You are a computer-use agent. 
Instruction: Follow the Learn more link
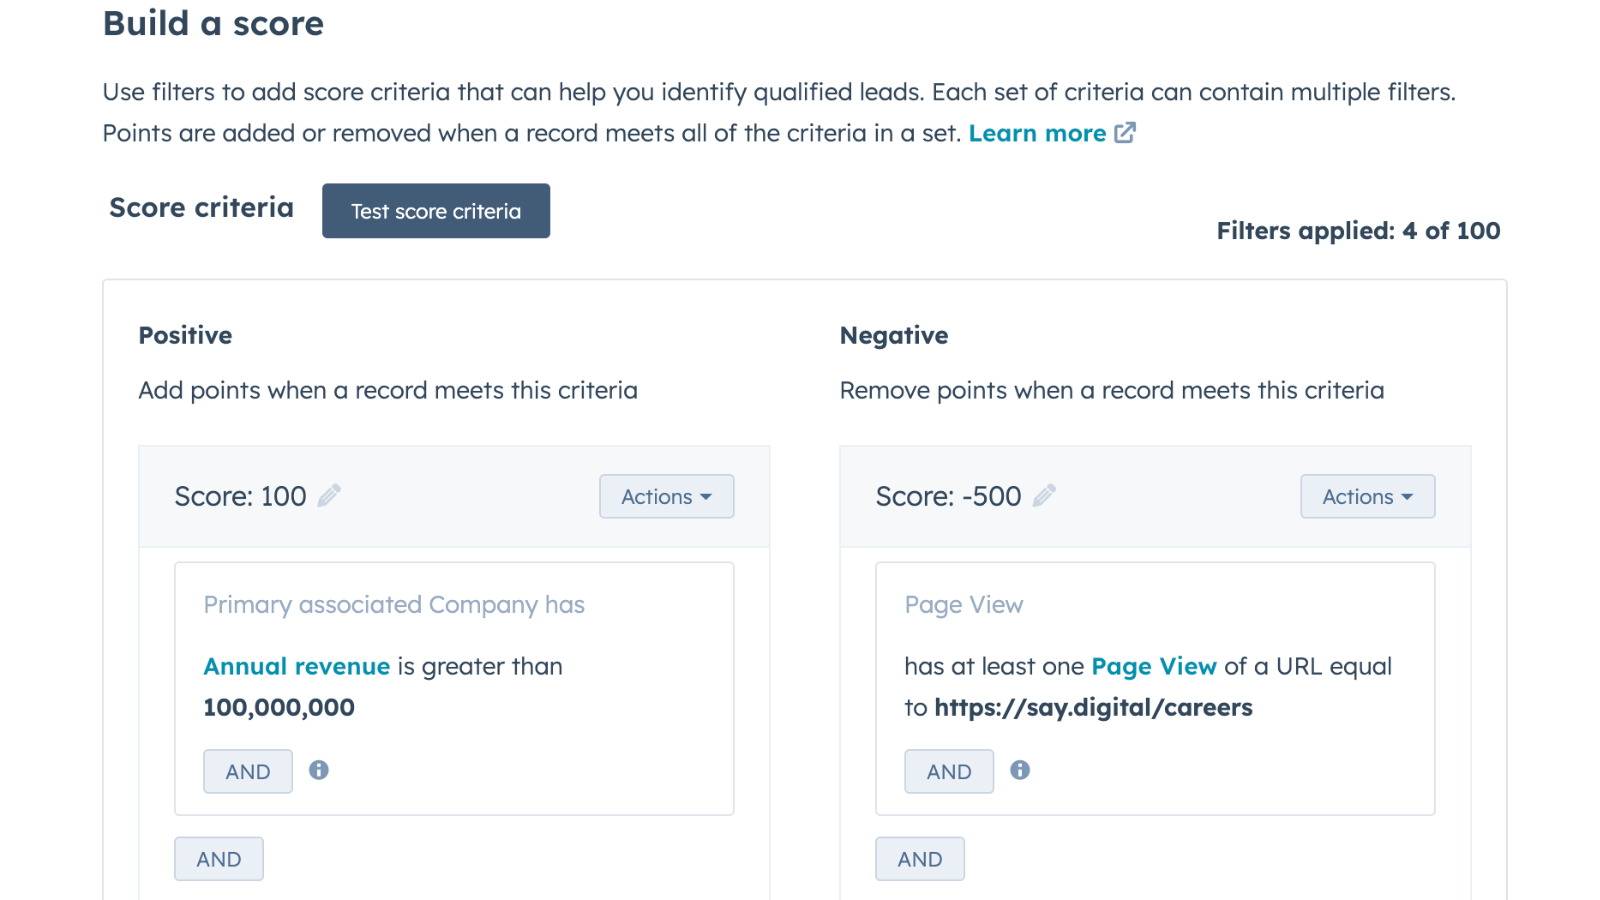(1037, 133)
